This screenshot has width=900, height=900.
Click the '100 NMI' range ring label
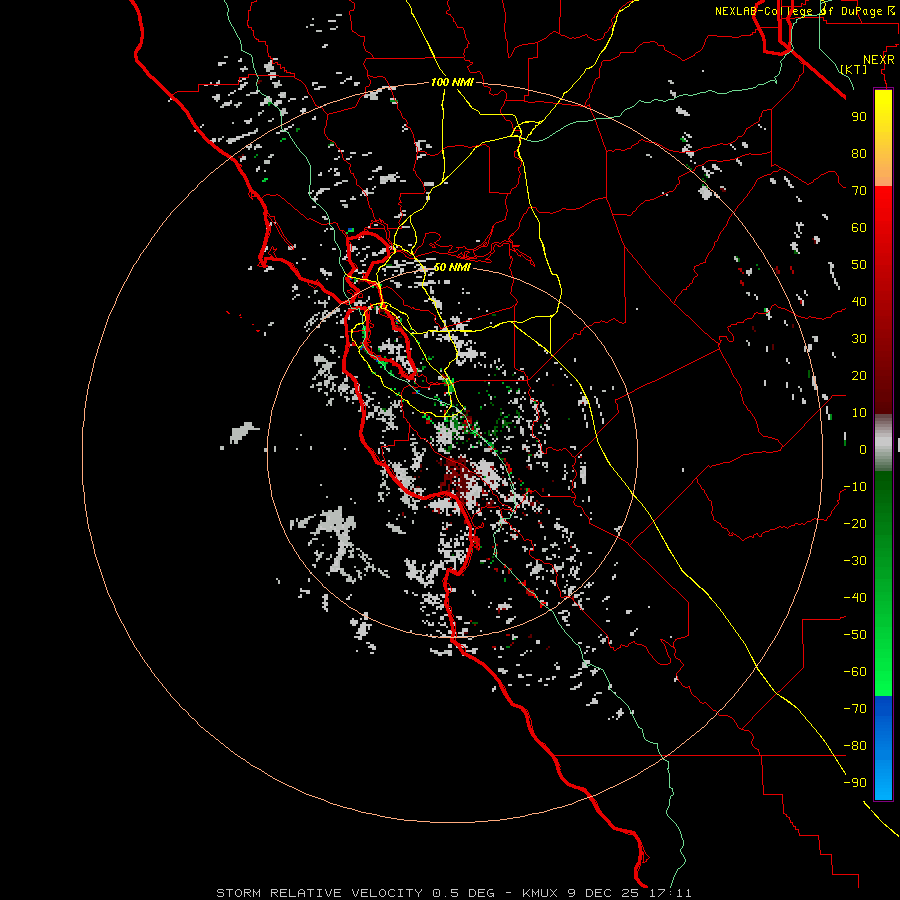452,82
